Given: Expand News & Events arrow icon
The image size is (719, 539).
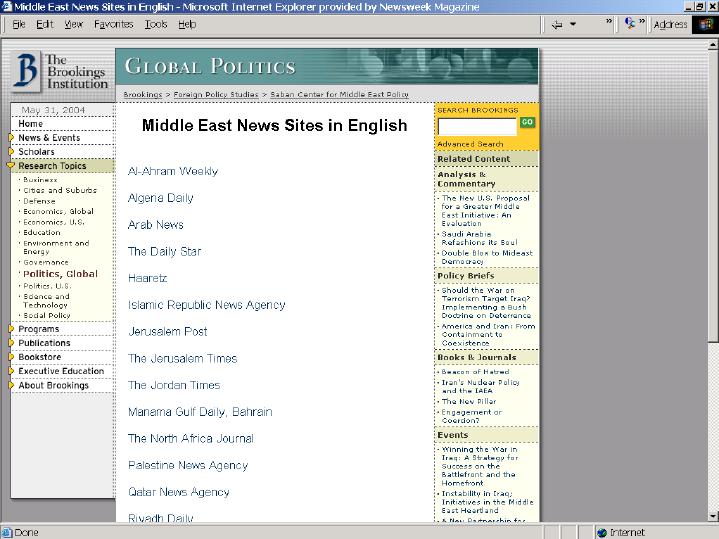Looking at the screenshot, I should click(11, 138).
